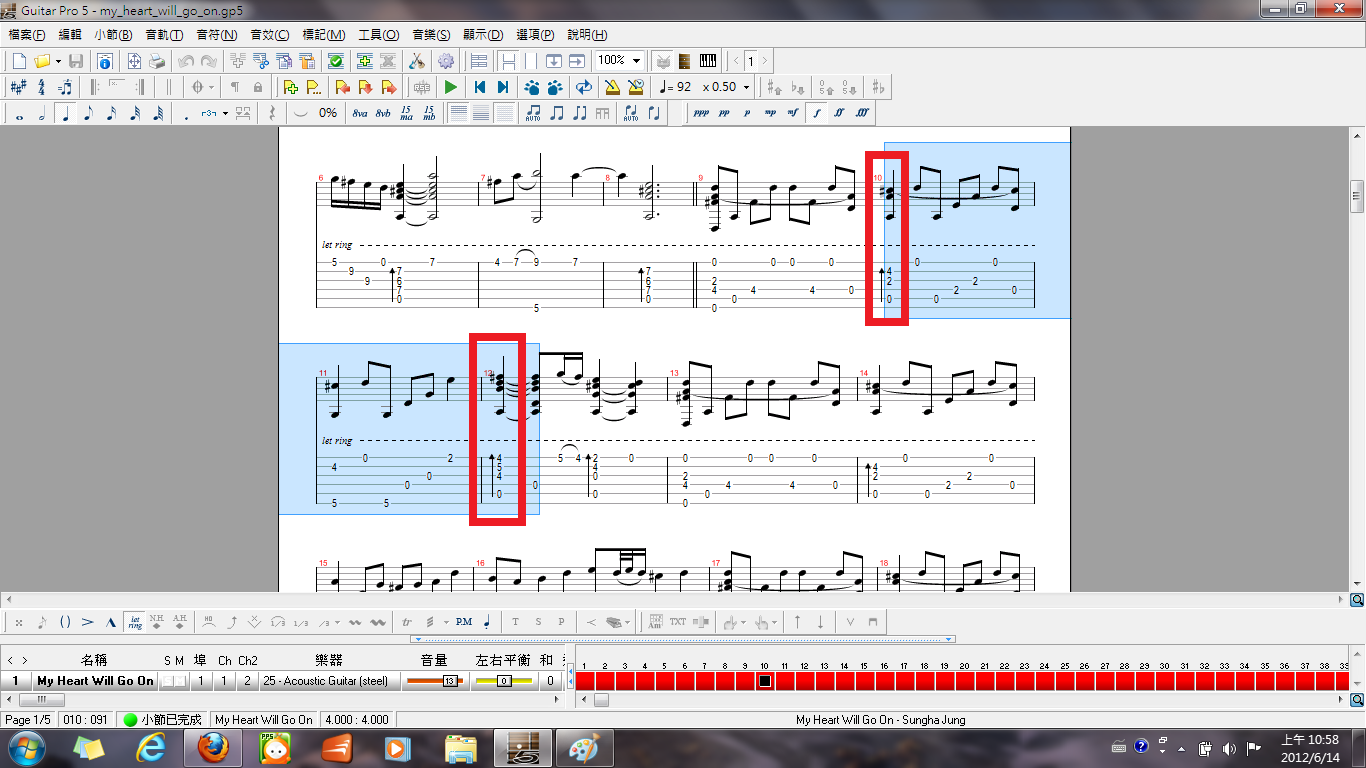This screenshot has height=768, width=1366.
Task: Toggle accent marker effect
Action: point(88,622)
